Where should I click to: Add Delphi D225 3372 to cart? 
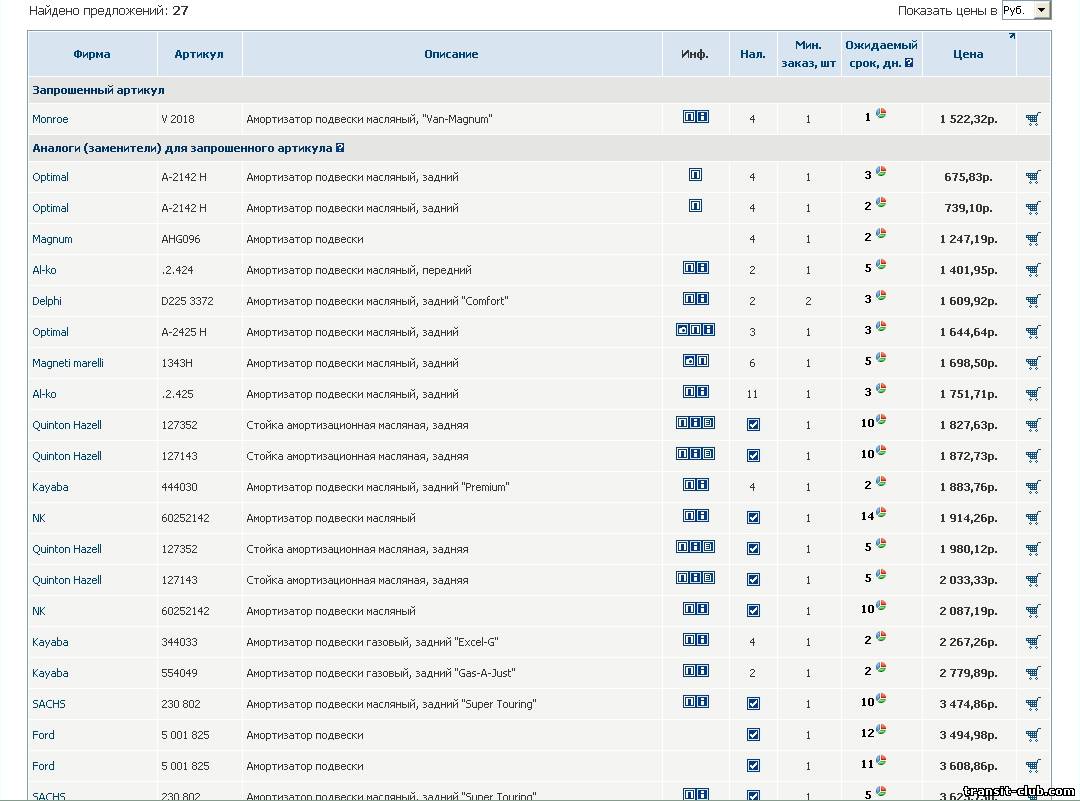pos(1032,301)
